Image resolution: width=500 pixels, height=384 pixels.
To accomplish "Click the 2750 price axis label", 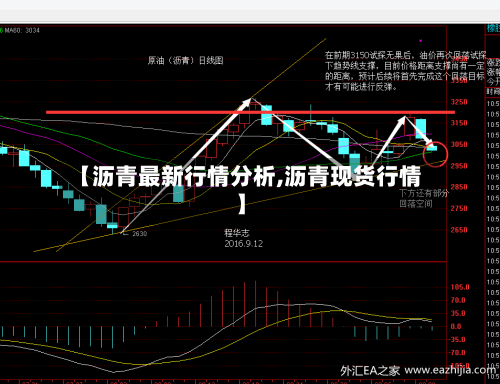I will pos(459,208).
